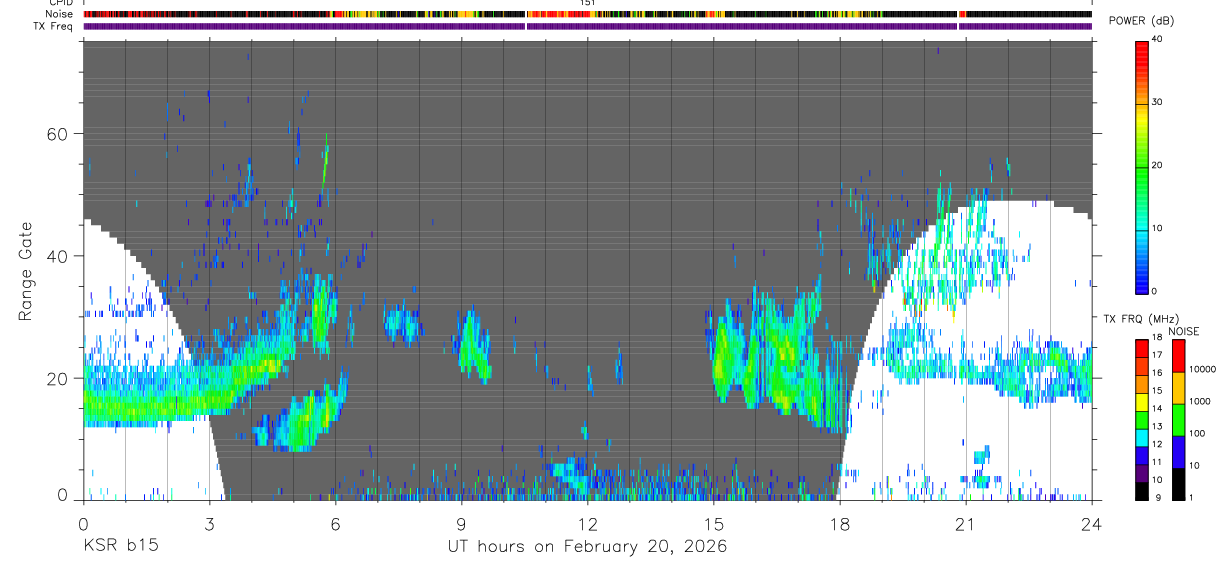
Task: Click the 9 hour tick label
Action: pyautogui.click(x=461, y=523)
